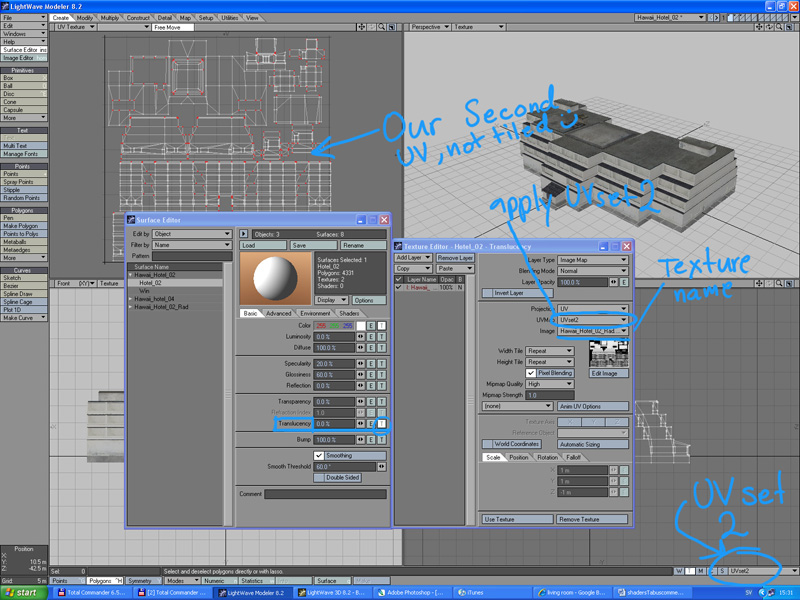This screenshot has height=600, width=800.
Task: Open the Image dropdown in Texture Editor
Action: [593, 331]
